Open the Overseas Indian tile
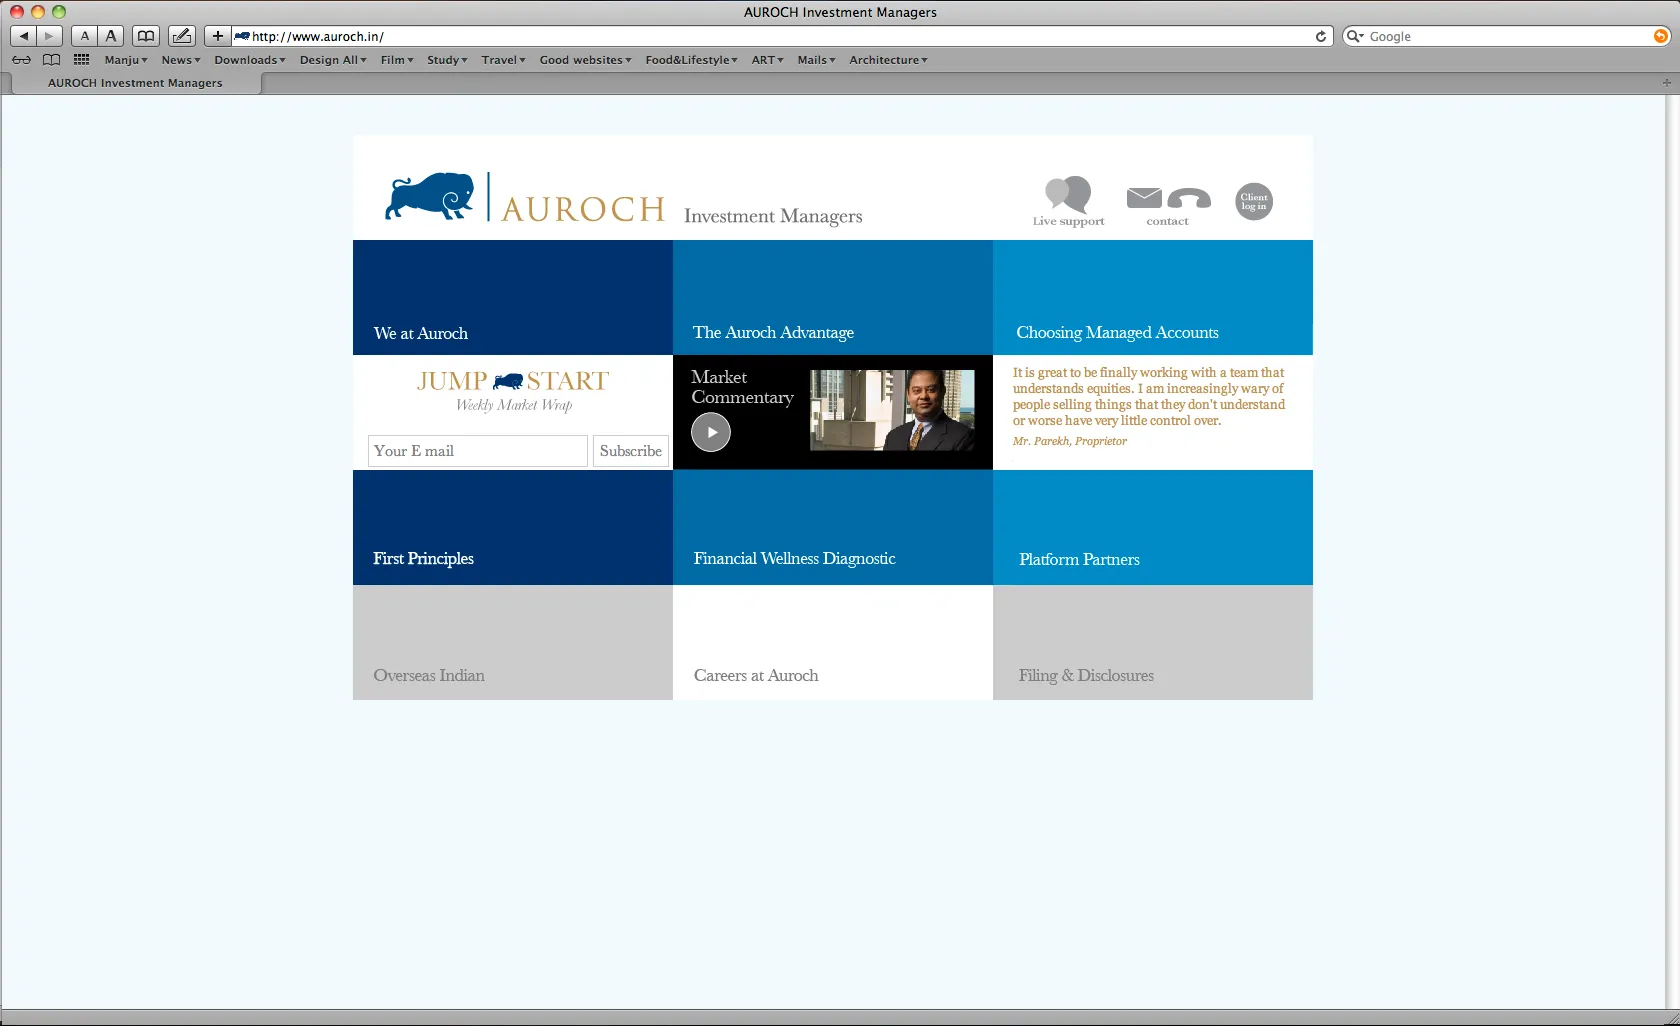Screen dimensions: 1680x1026 [x=513, y=642]
